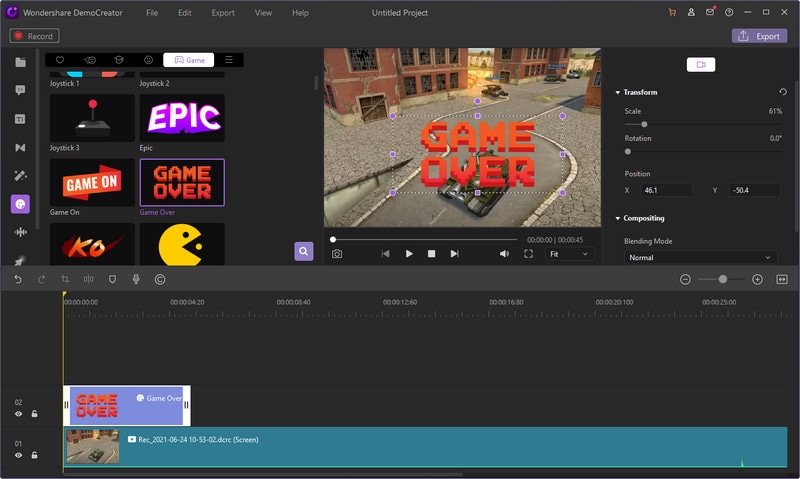The image size is (800, 479).
Task: Collapse the Compositing section
Action: tap(617, 218)
